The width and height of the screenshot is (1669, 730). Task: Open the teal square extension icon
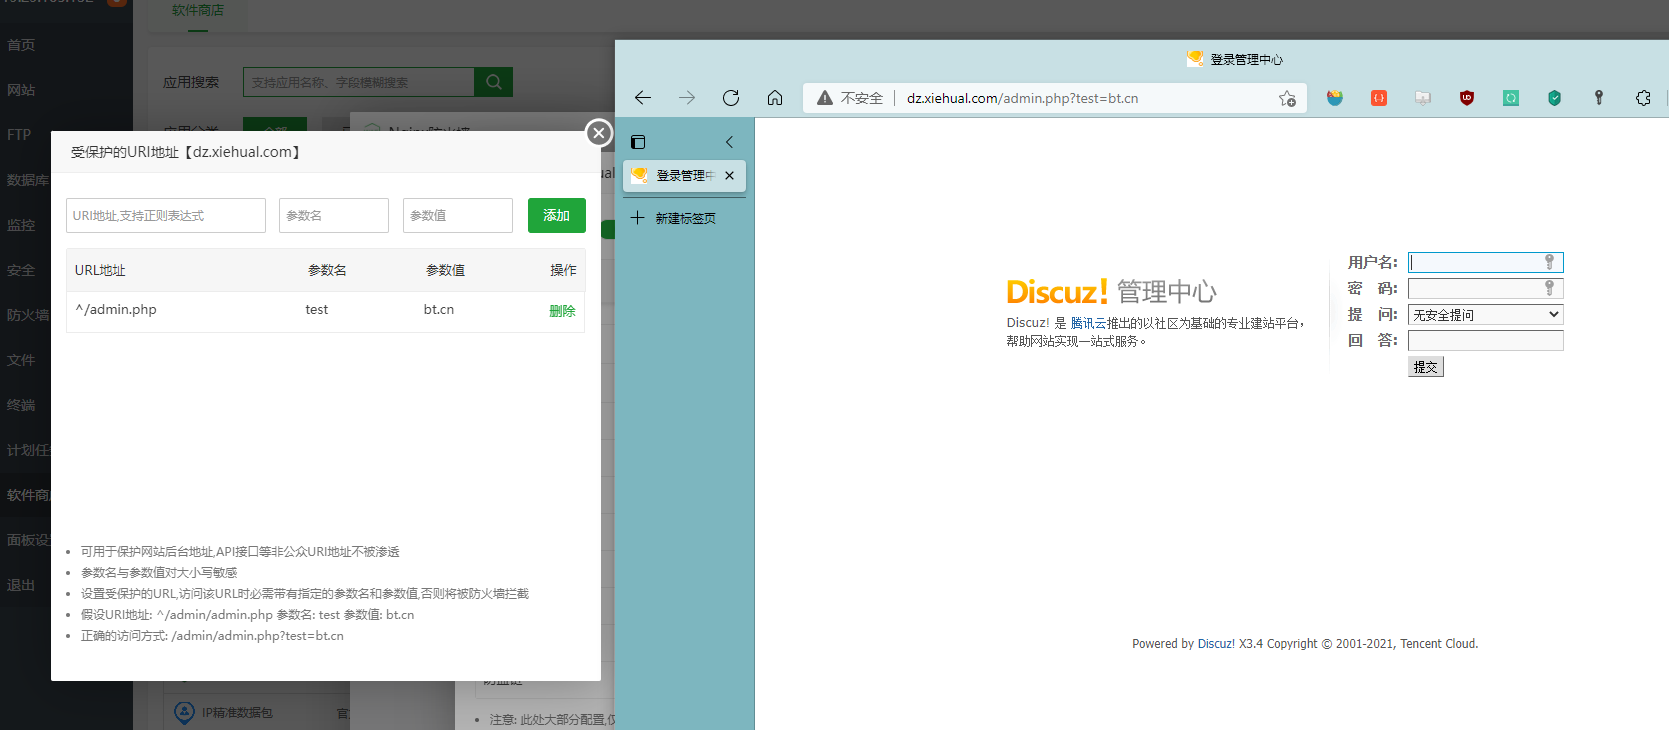[x=1511, y=98]
